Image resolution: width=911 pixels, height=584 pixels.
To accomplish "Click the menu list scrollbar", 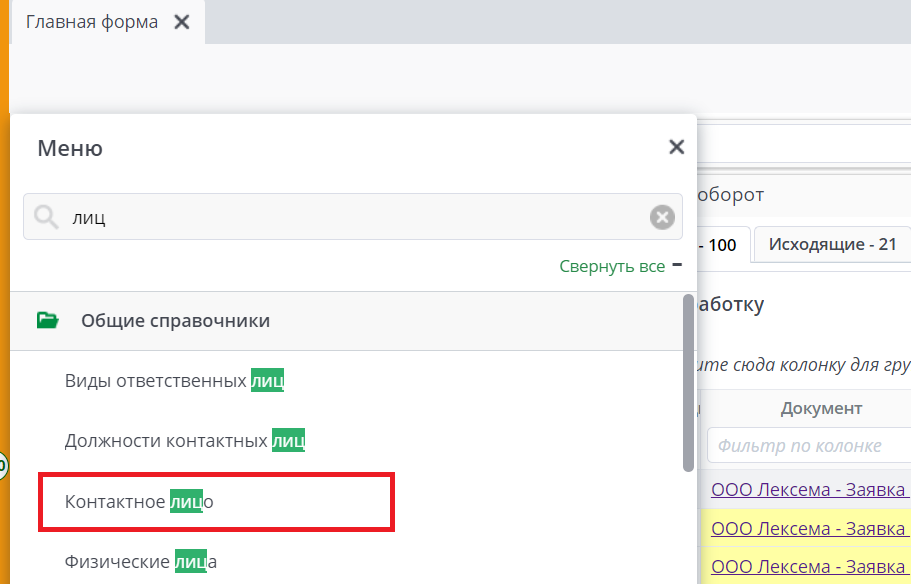I will (688, 380).
